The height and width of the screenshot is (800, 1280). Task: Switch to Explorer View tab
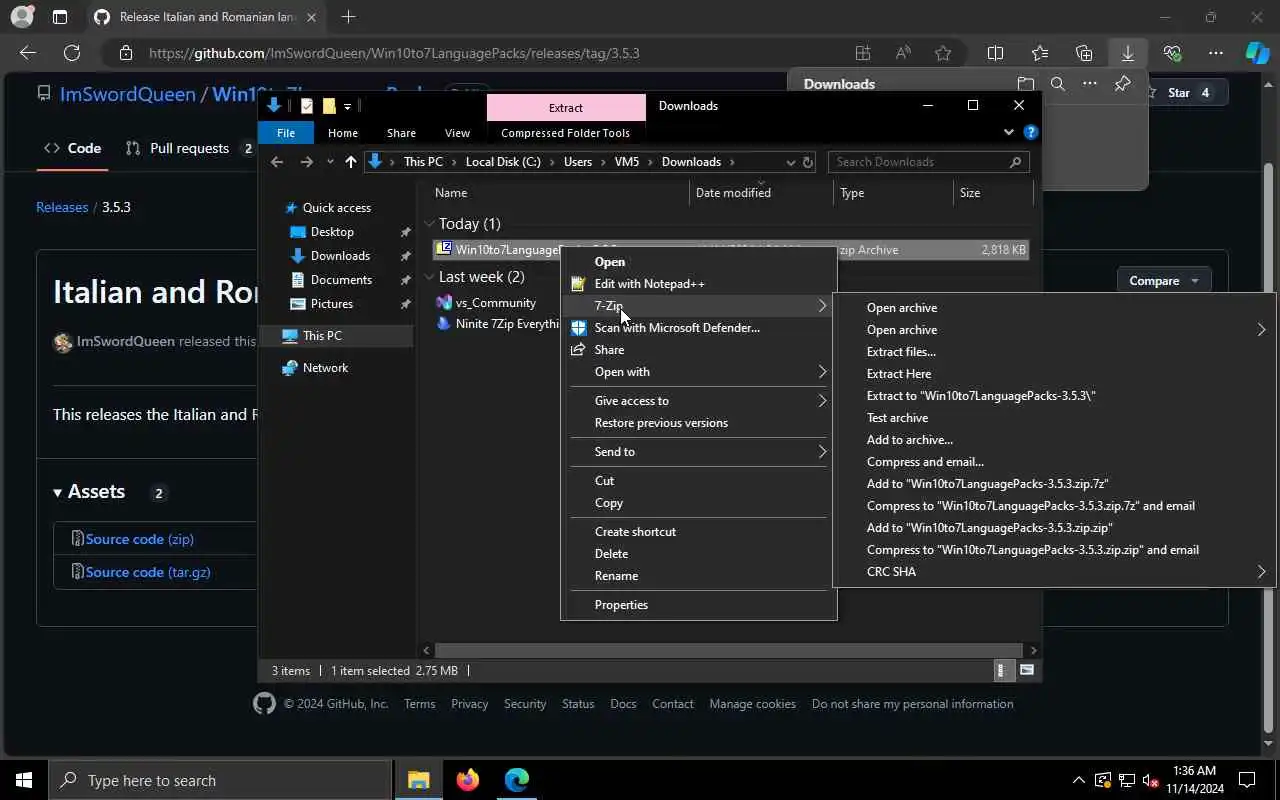[x=457, y=133]
